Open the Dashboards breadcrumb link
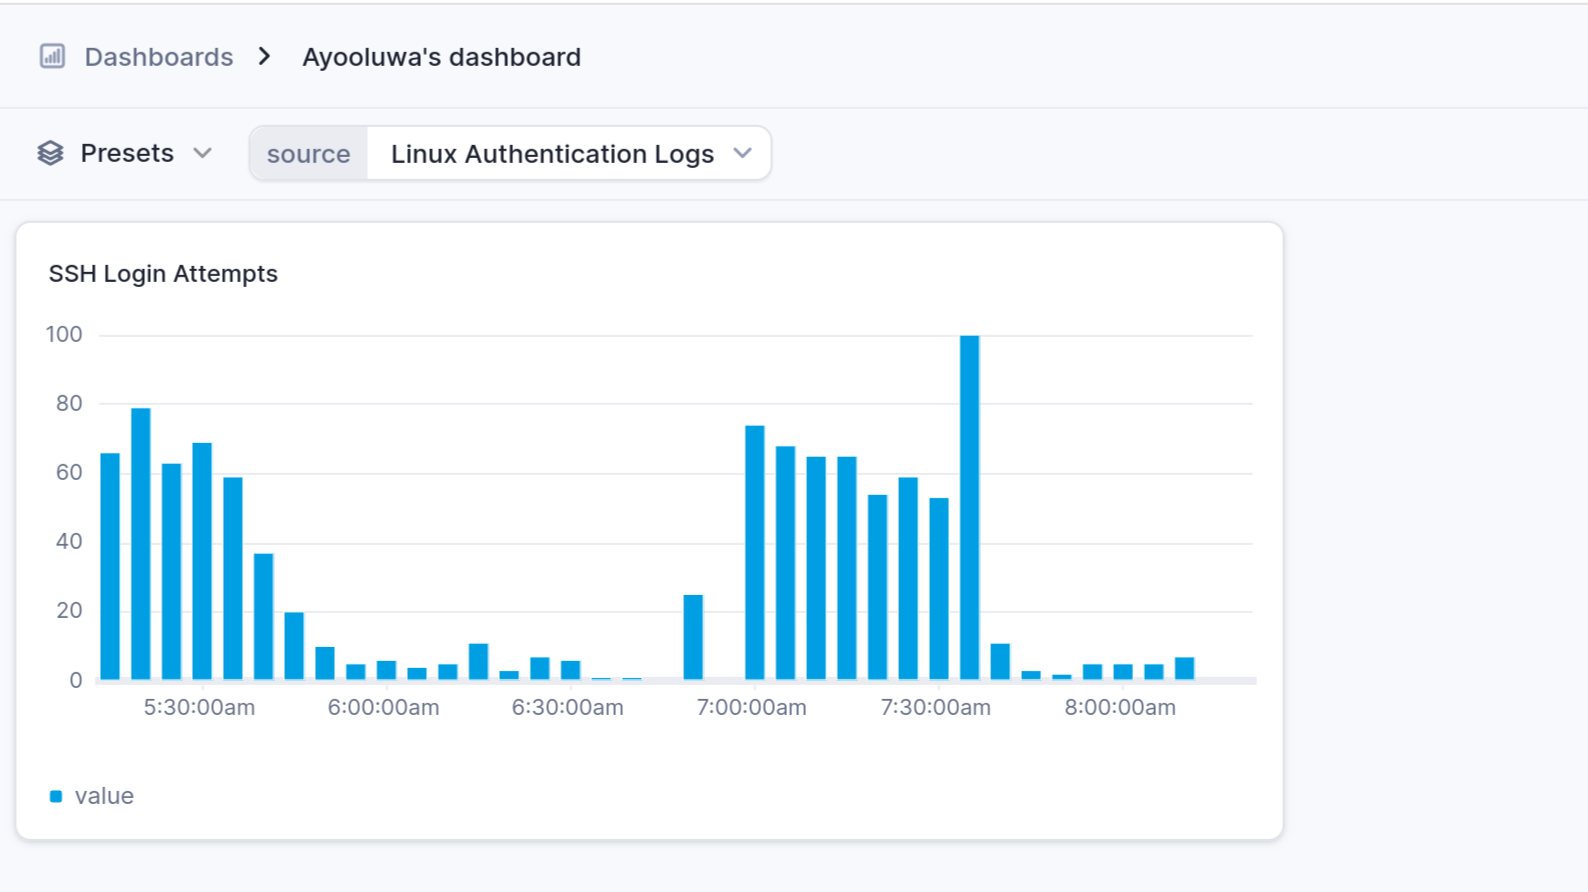The height and width of the screenshot is (892, 1588). click(158, 57)
